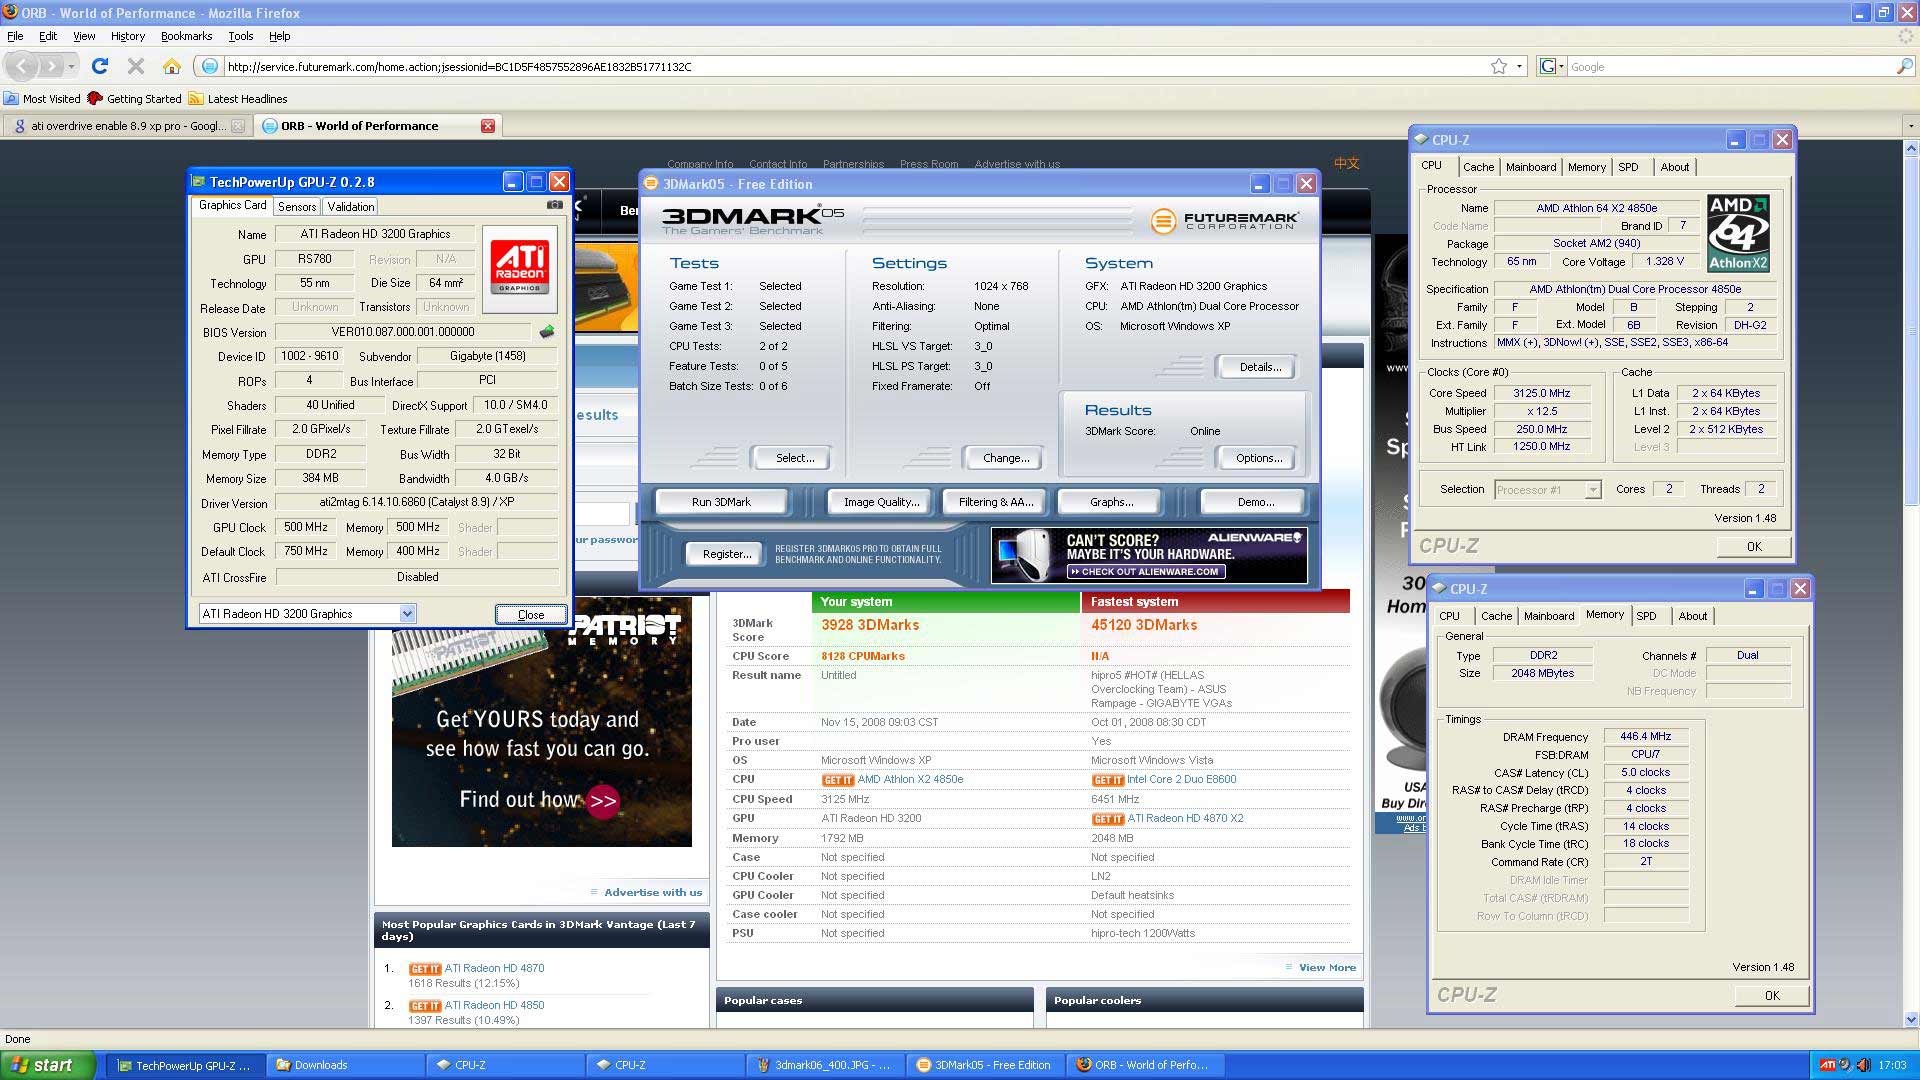Open Cache tab in upper CPU-Z window
1920x1080 pixels.
point(1478,167)
